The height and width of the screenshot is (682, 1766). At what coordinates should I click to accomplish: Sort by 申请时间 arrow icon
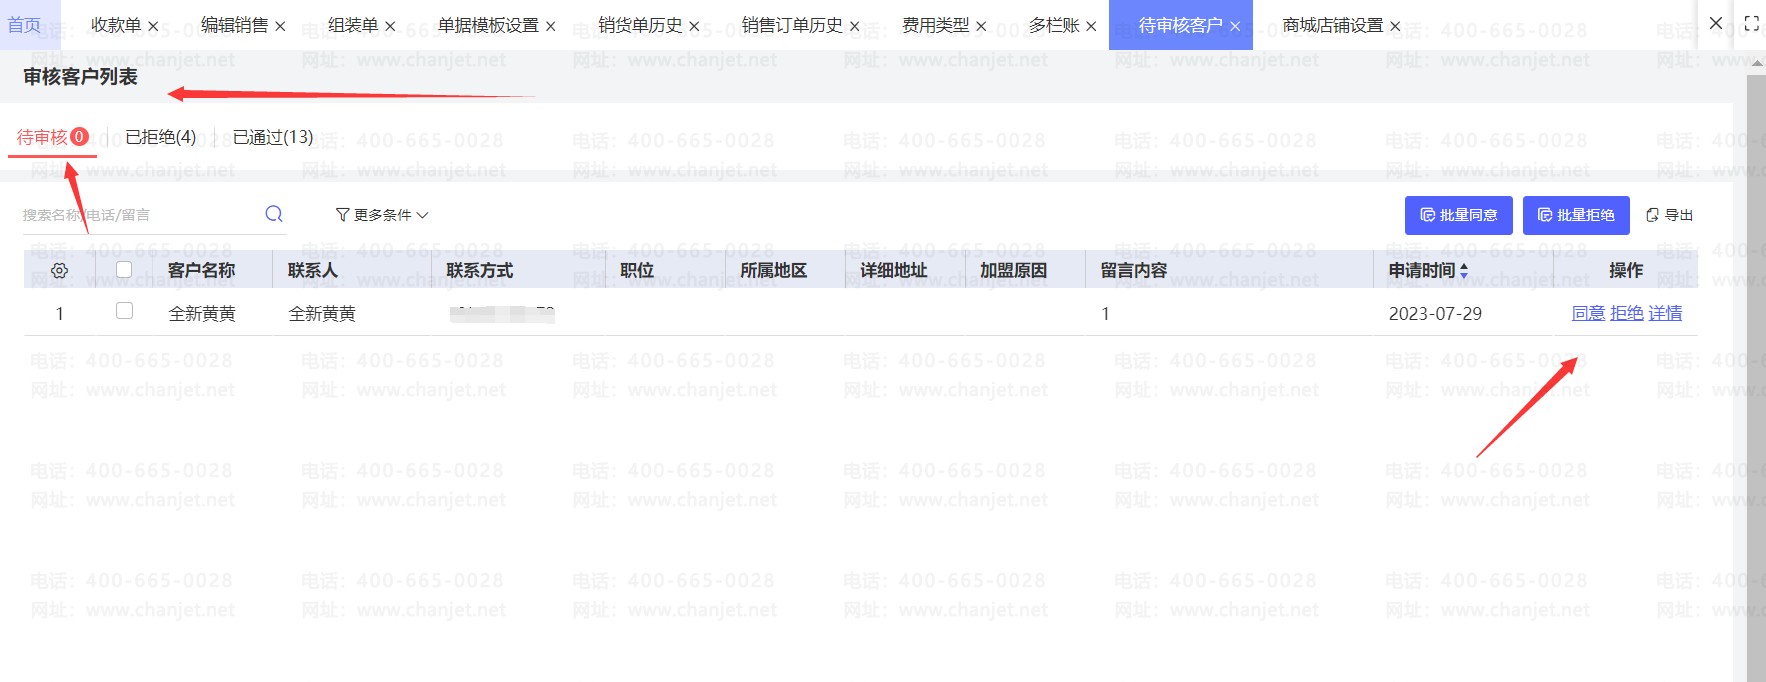[1464, 270]
